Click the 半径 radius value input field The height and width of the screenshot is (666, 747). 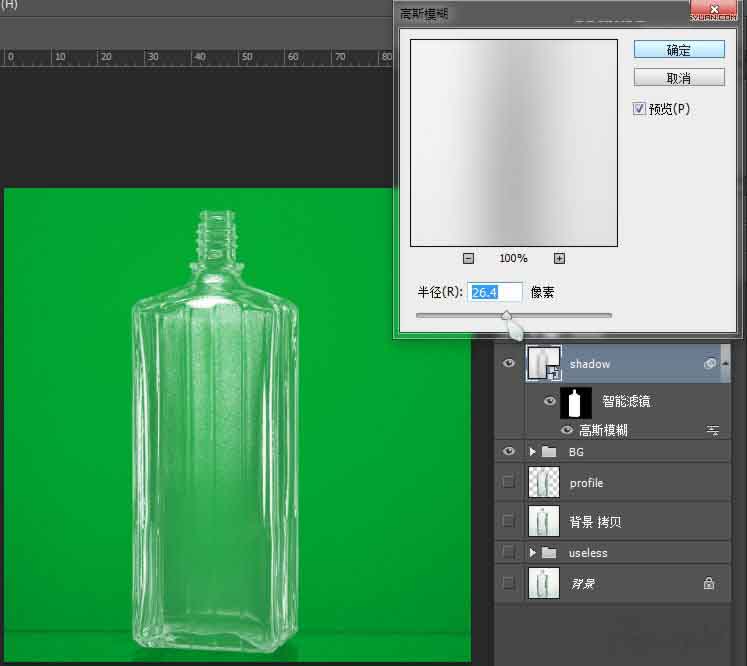click(x=495, y=292)
